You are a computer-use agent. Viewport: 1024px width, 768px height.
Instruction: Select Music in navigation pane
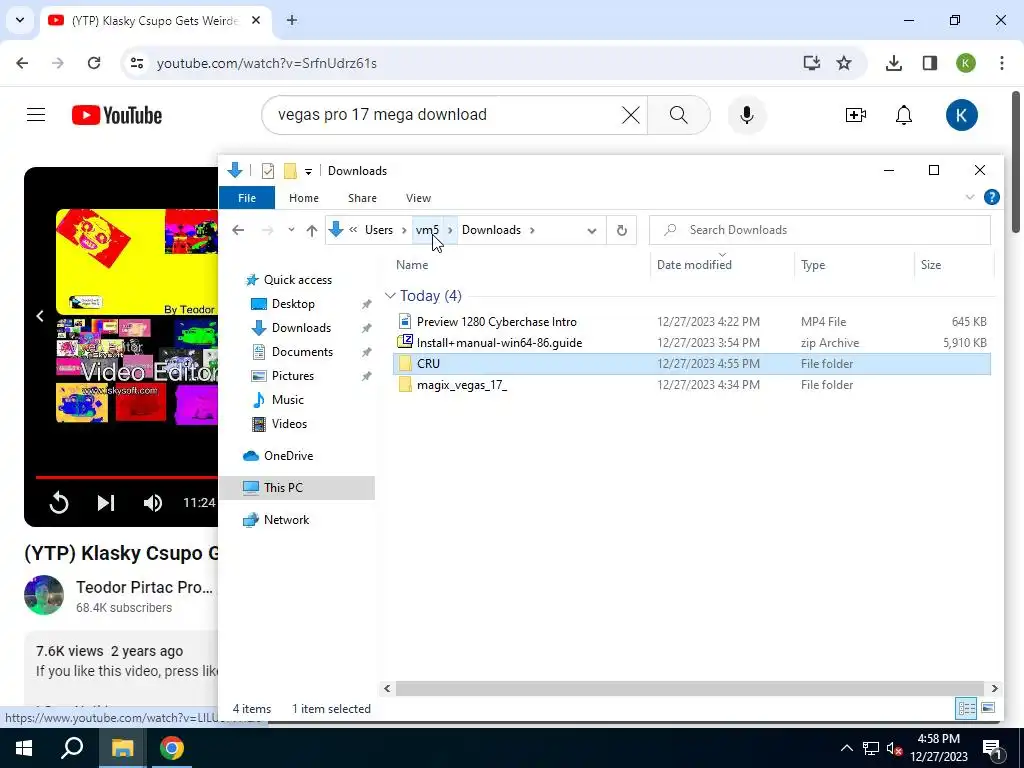287,400
